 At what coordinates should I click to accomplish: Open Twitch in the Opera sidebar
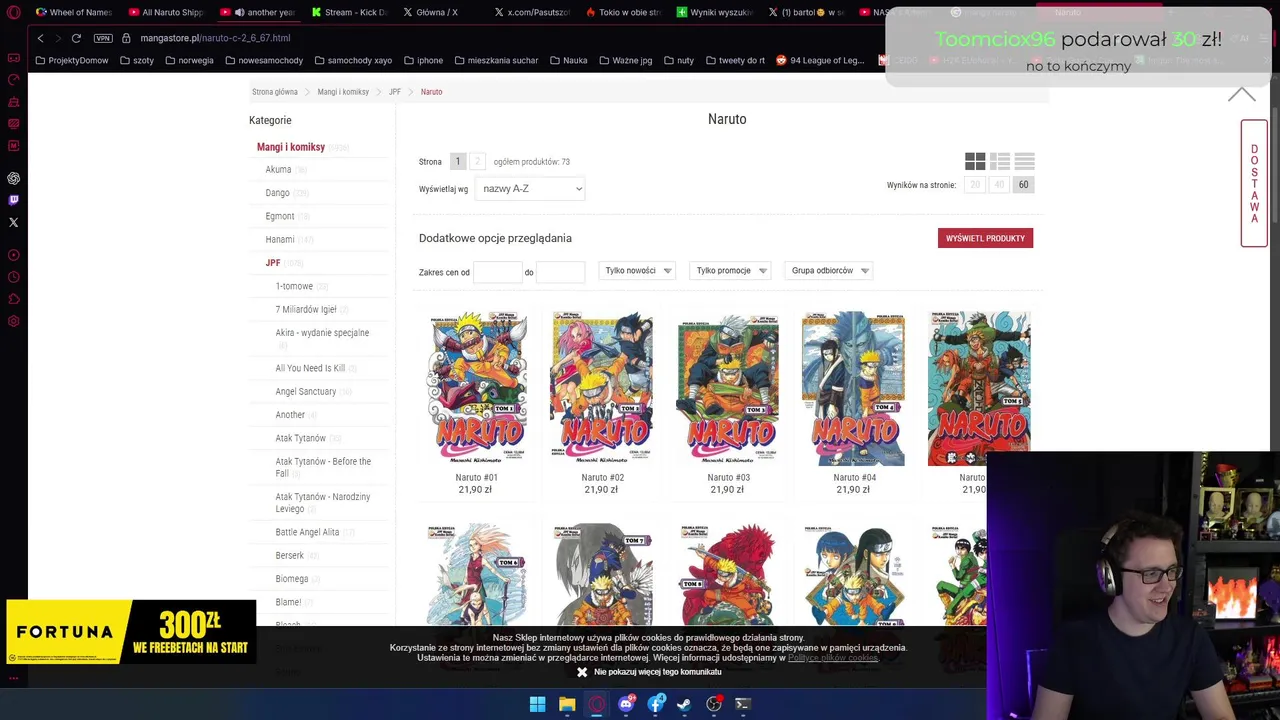point(14,200)
